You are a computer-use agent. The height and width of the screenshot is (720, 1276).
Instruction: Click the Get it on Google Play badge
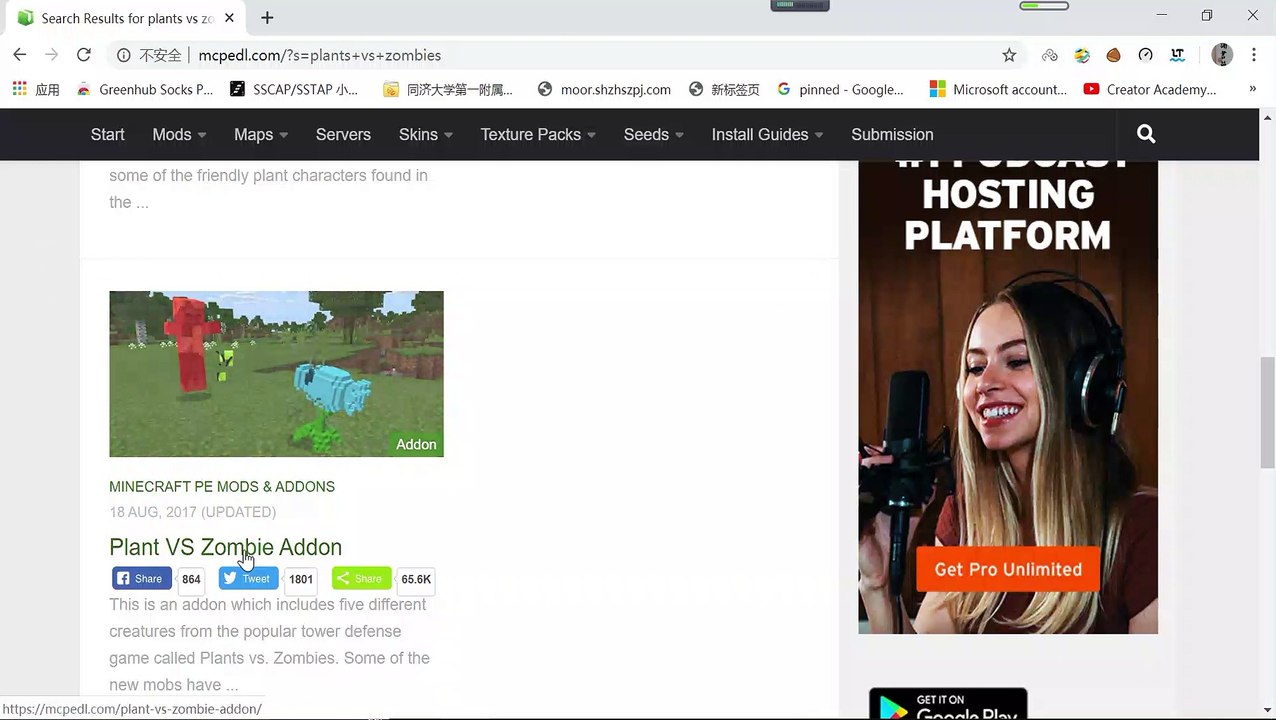(948, 703)
